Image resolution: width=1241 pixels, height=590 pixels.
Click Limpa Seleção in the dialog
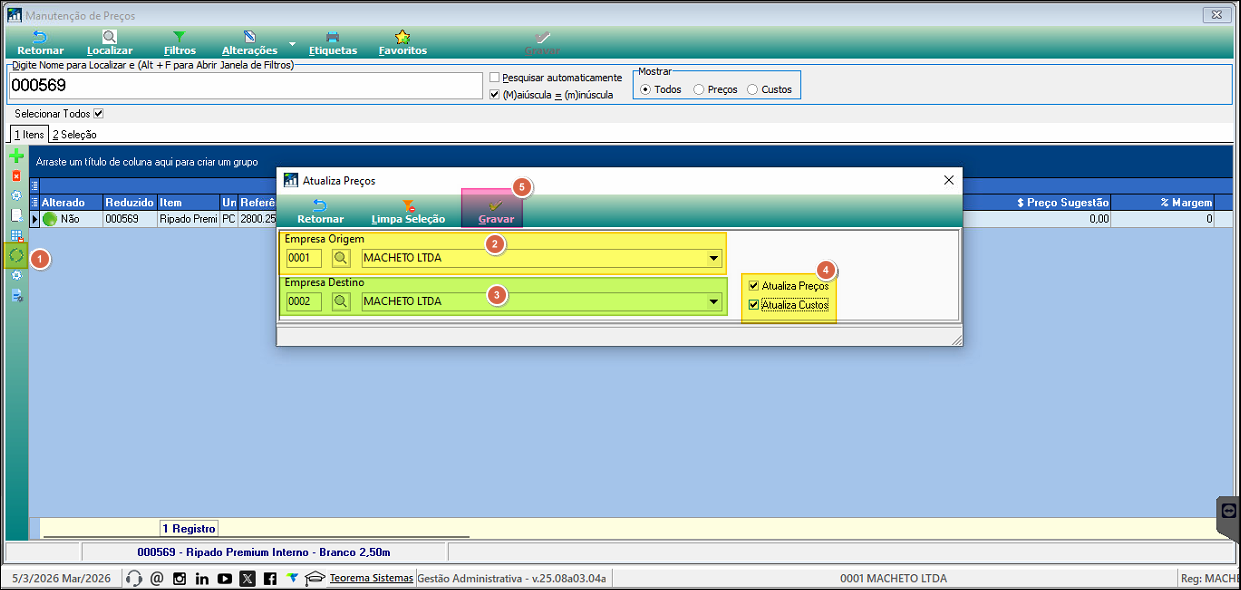[x=408, y=211]
